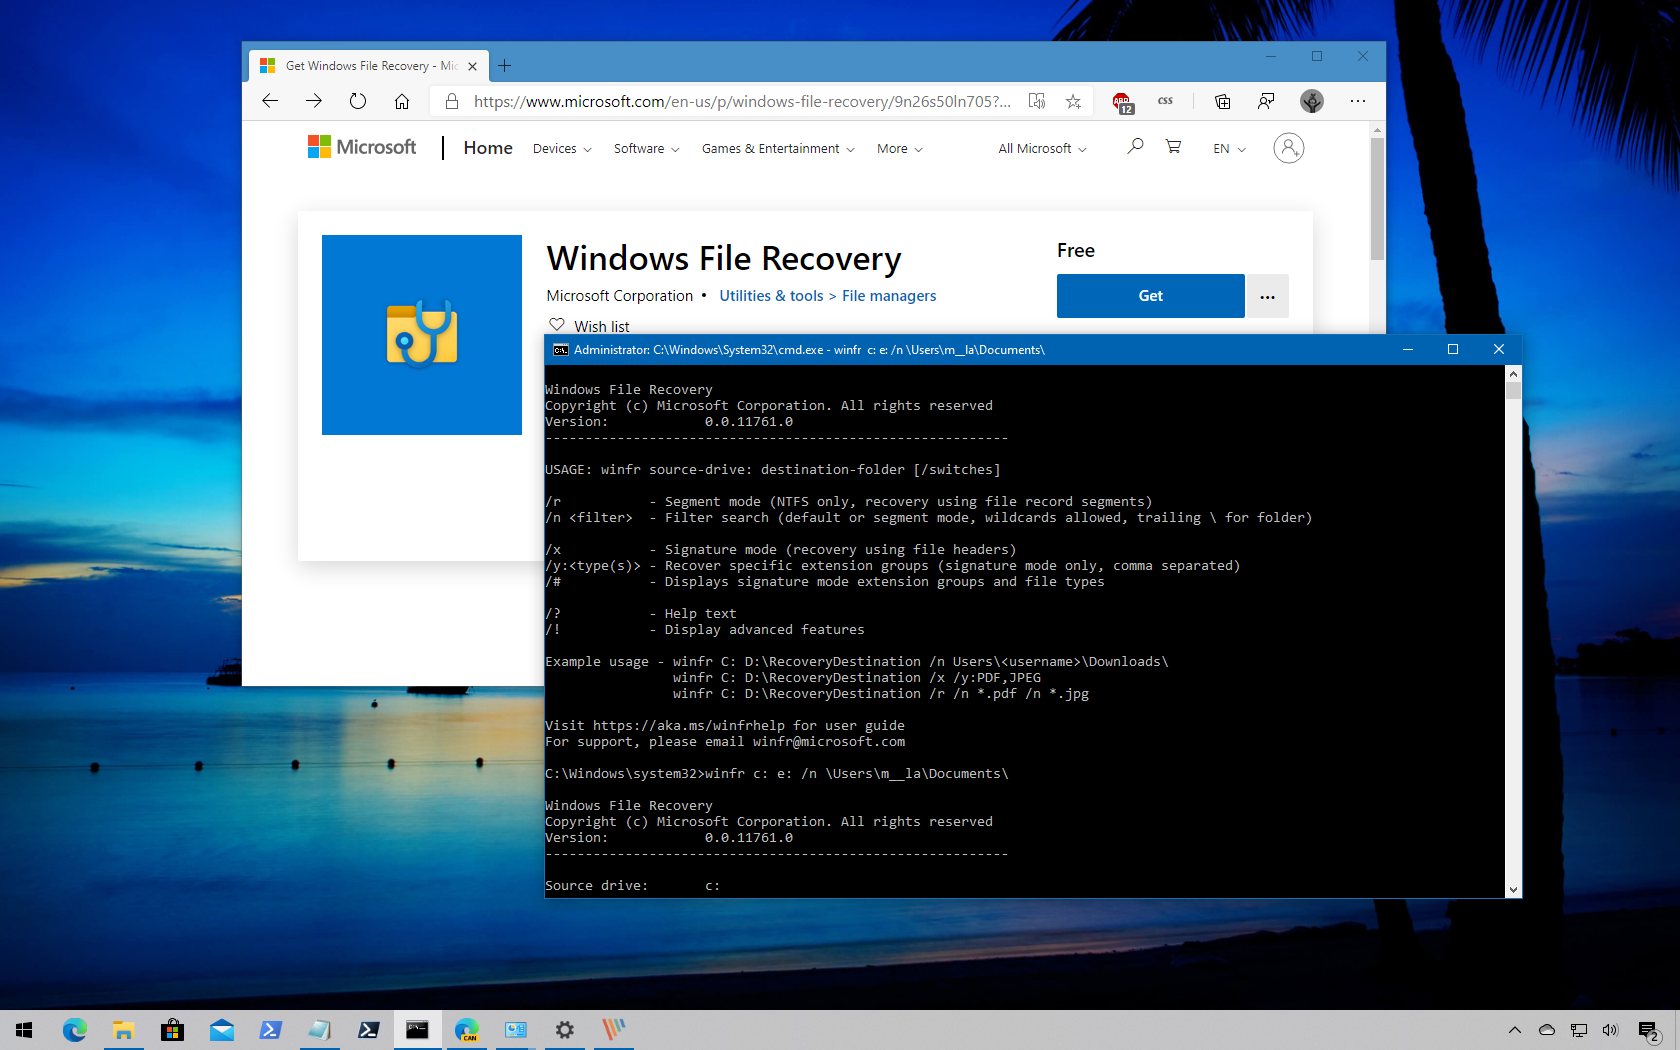Open Edge Collections
This screenshot has height=1050, width=1680.
(1221, 101)
